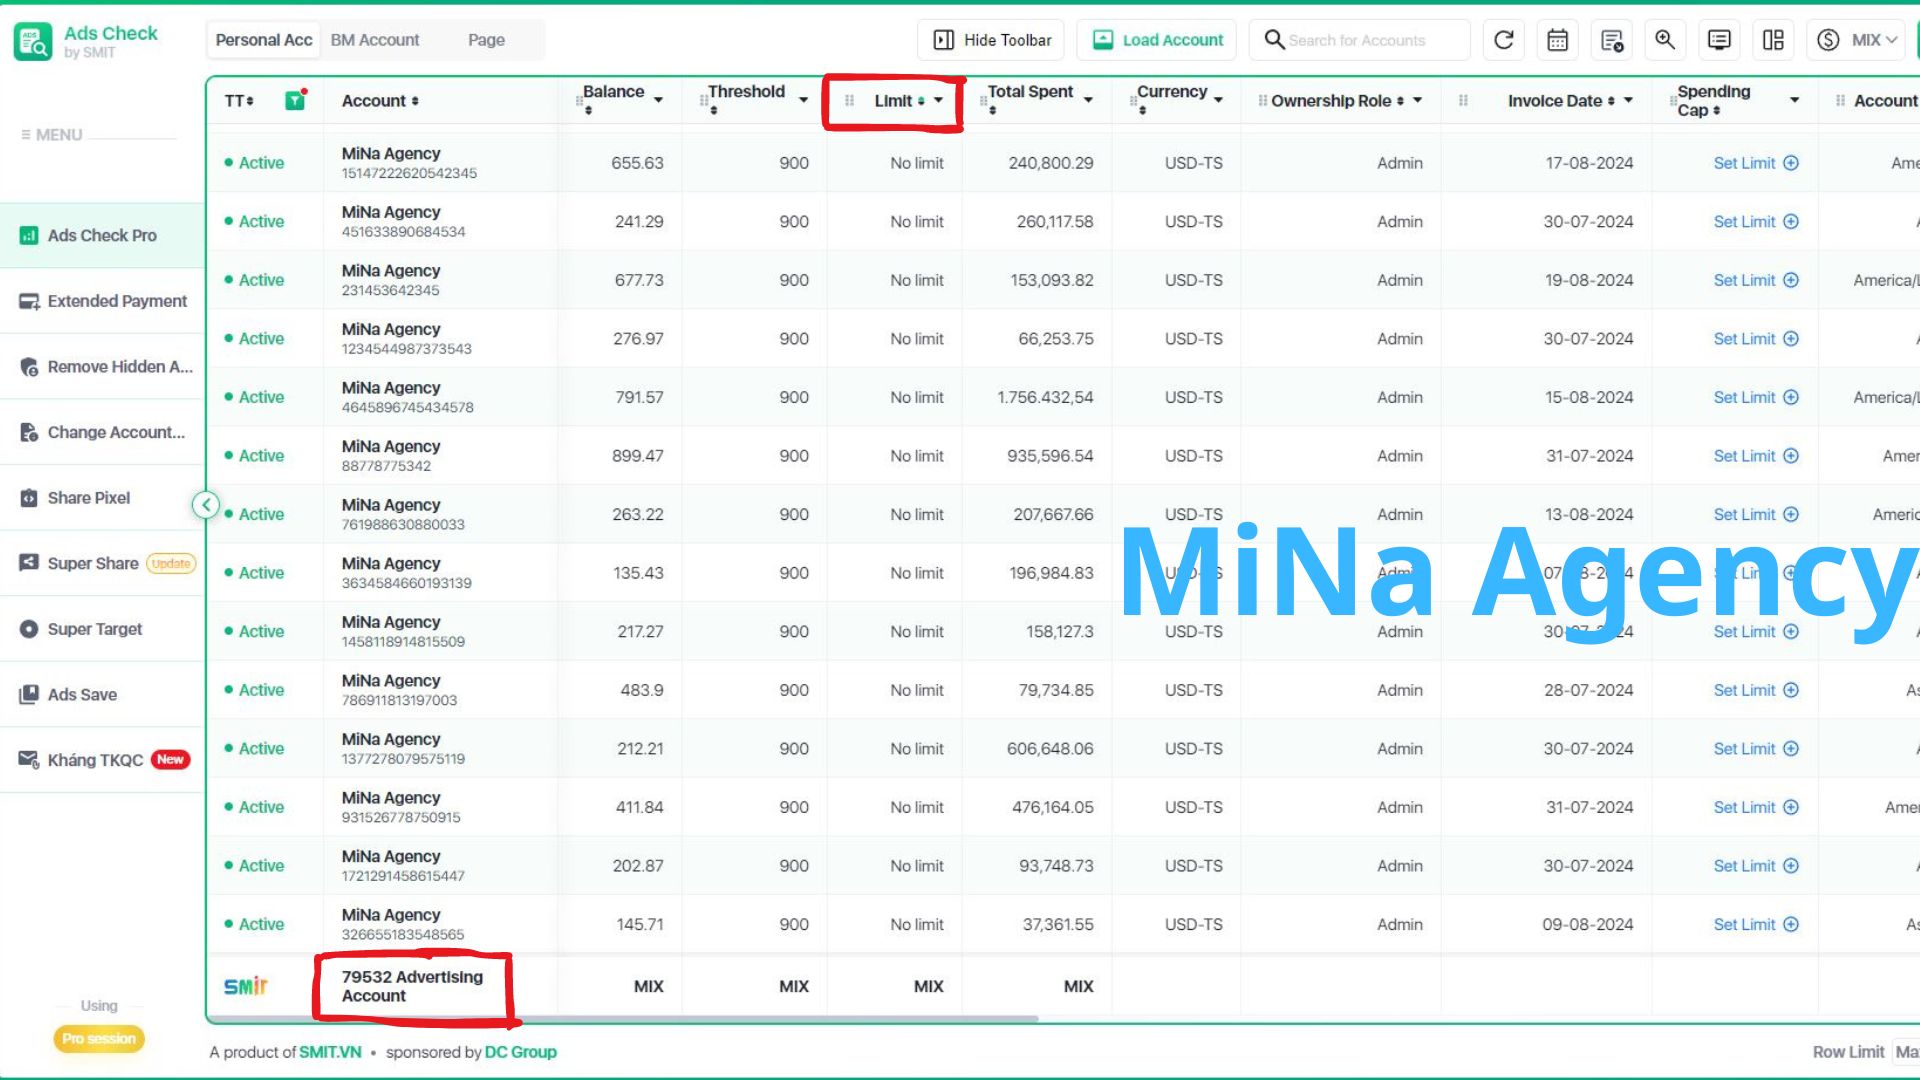Image resolution: width=1920 pixels, height=1080 pixels.
Task: Switch to the Page tab
Action: tap(486, 40)
